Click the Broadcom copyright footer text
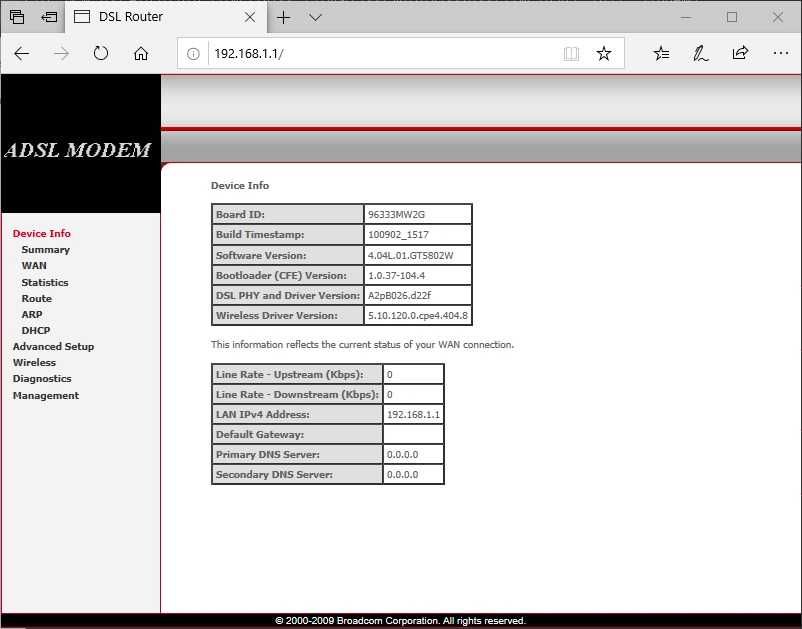Viewport: 802px width, 629px height. pyautogui.click(x=400, y=621)
